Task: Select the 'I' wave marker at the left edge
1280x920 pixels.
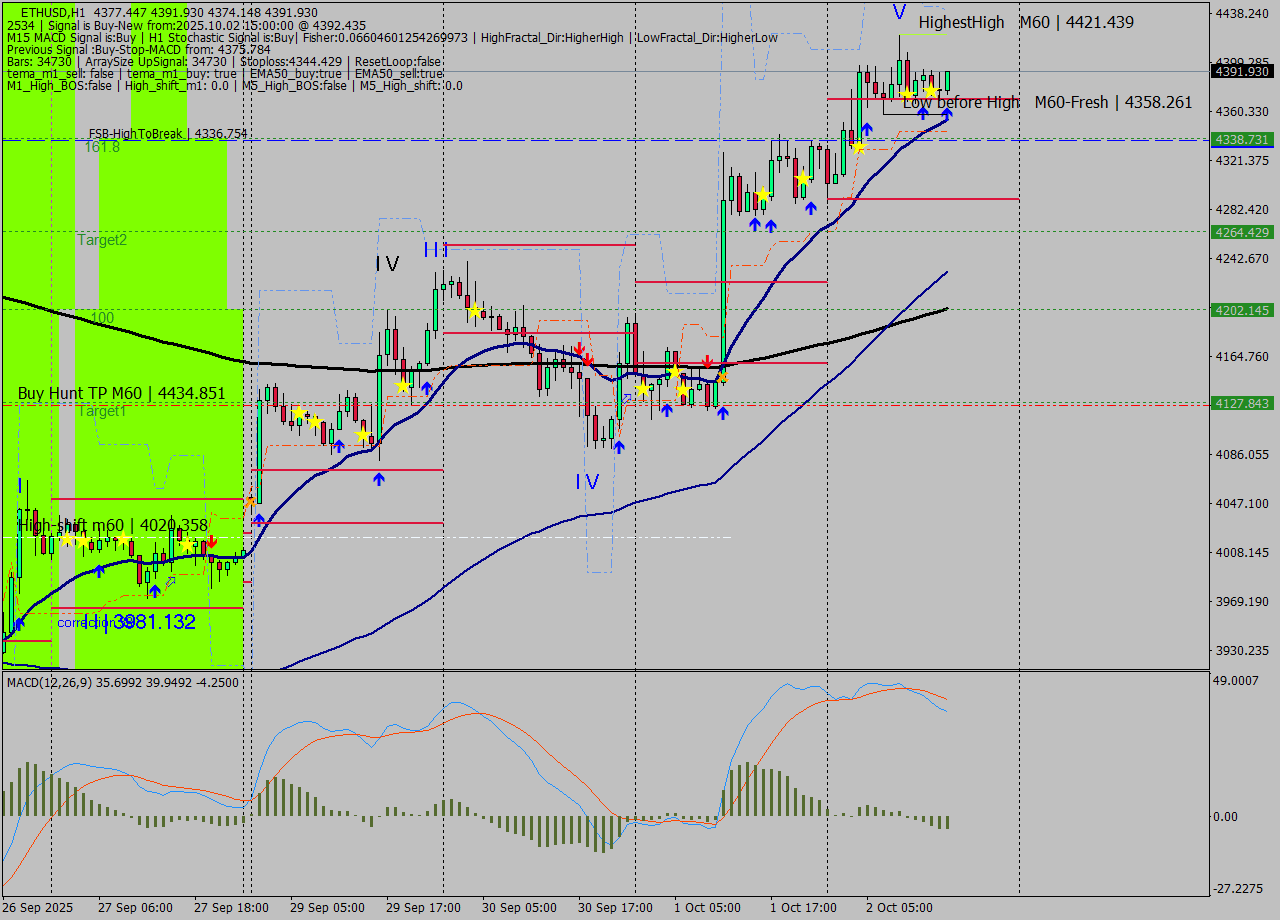Action: click(18, 487)
